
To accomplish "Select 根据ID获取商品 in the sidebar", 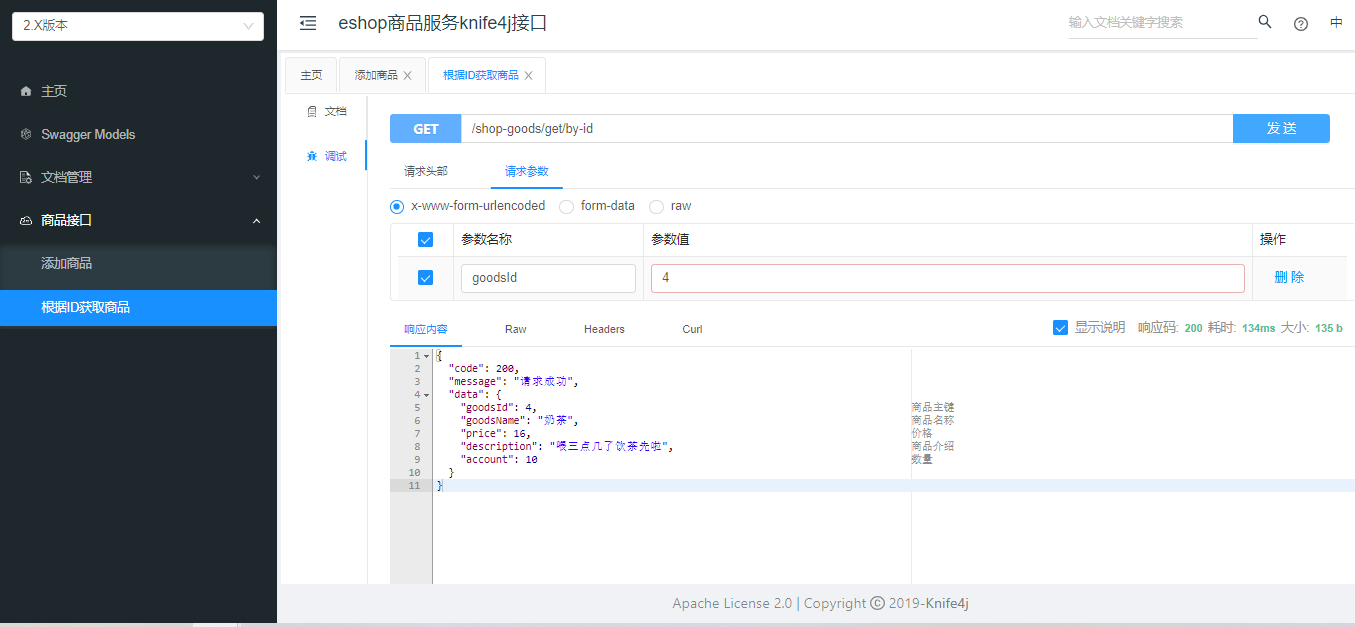I will [x=138, y=307].
